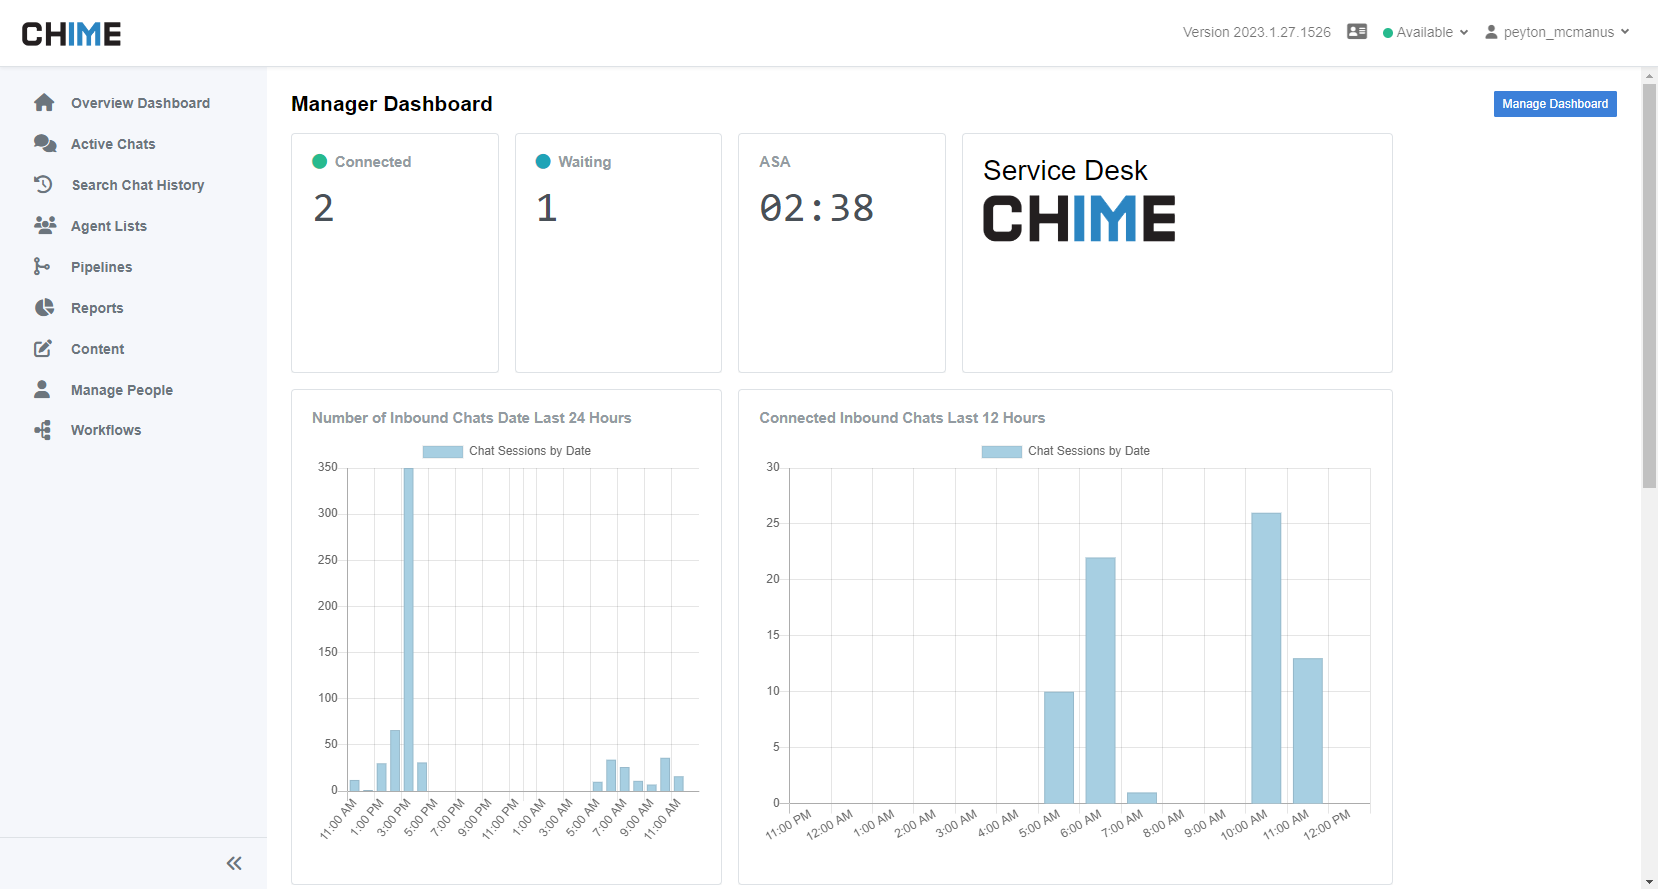Navigate to Agent Lists
This screenshot has width=1658, height=889.
(109, 226)
